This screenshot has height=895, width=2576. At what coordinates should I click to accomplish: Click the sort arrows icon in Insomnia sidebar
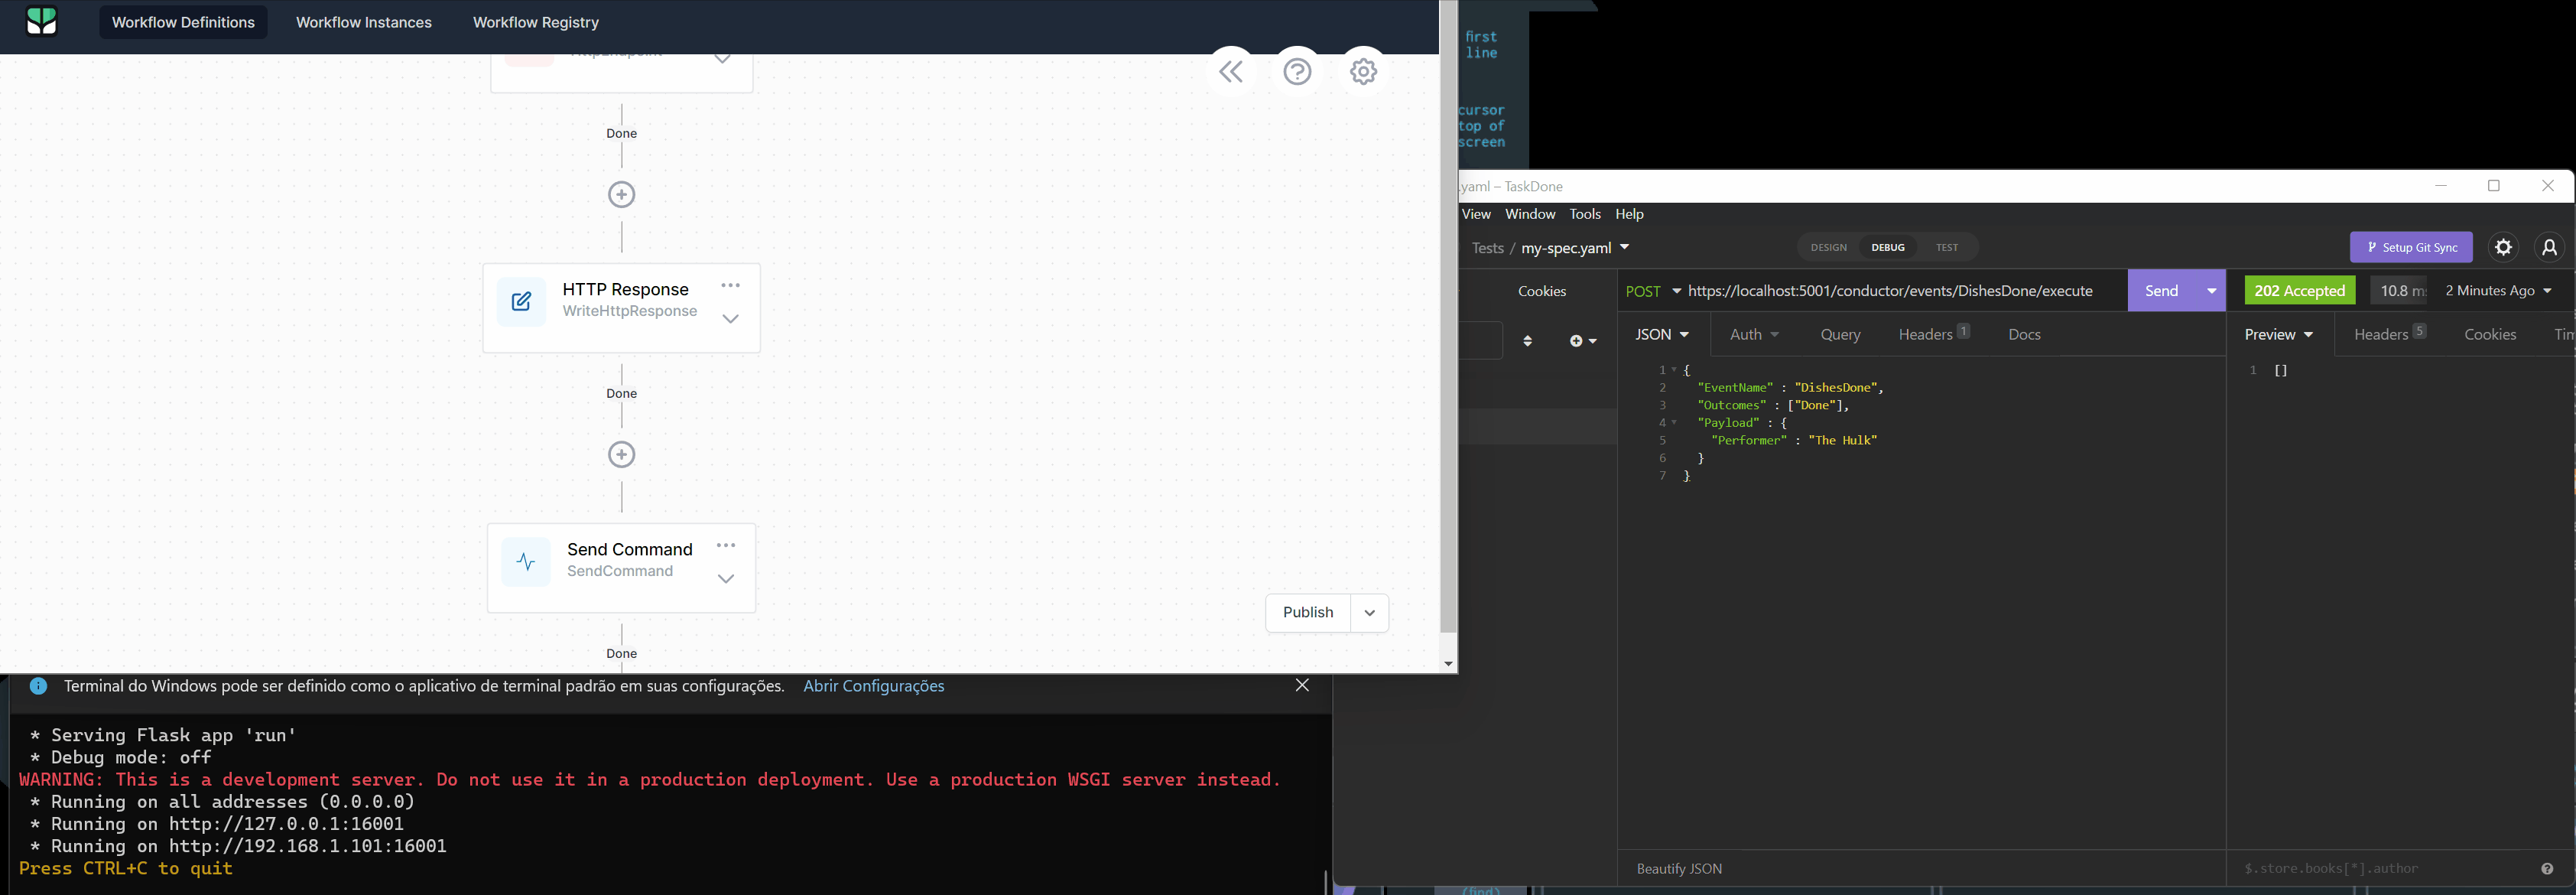[x=1527, y=341]
